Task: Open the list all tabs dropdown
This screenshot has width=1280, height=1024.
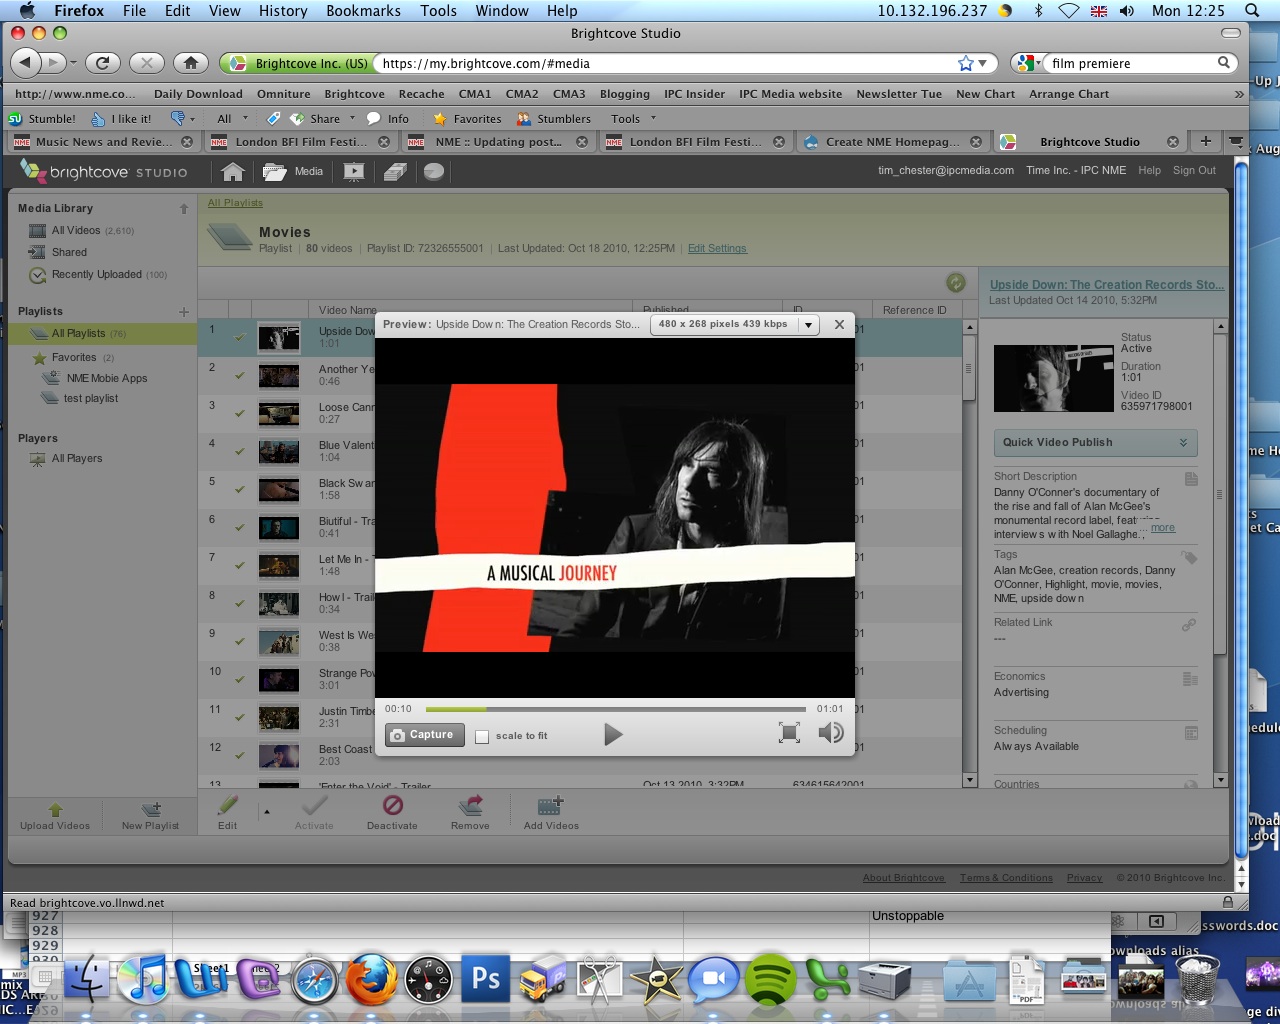Action: click(1237, 141)
